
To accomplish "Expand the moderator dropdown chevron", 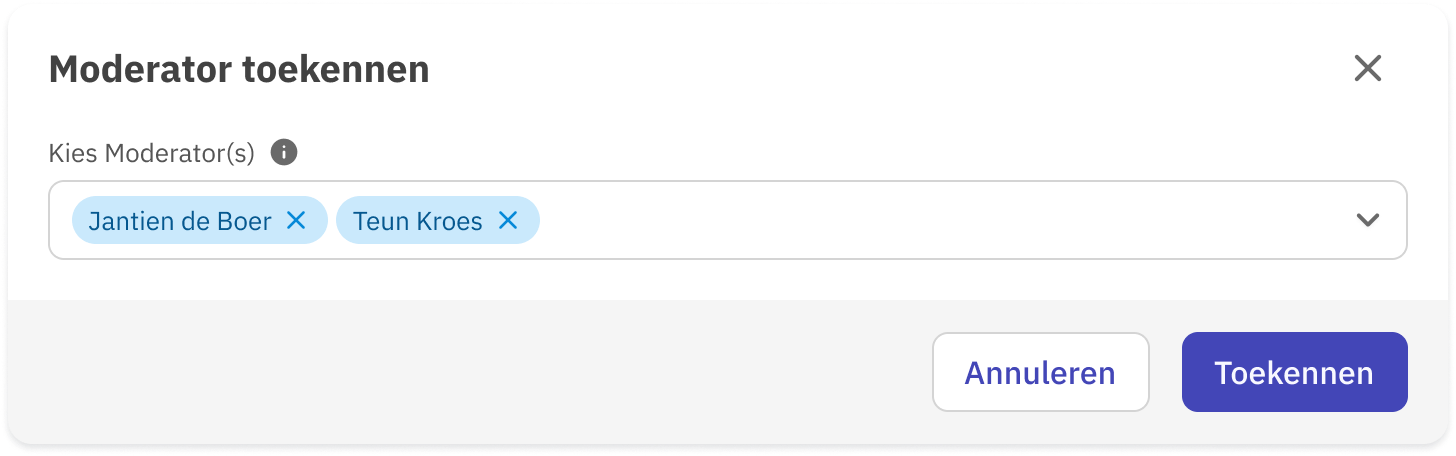I will pos(1367,220).
